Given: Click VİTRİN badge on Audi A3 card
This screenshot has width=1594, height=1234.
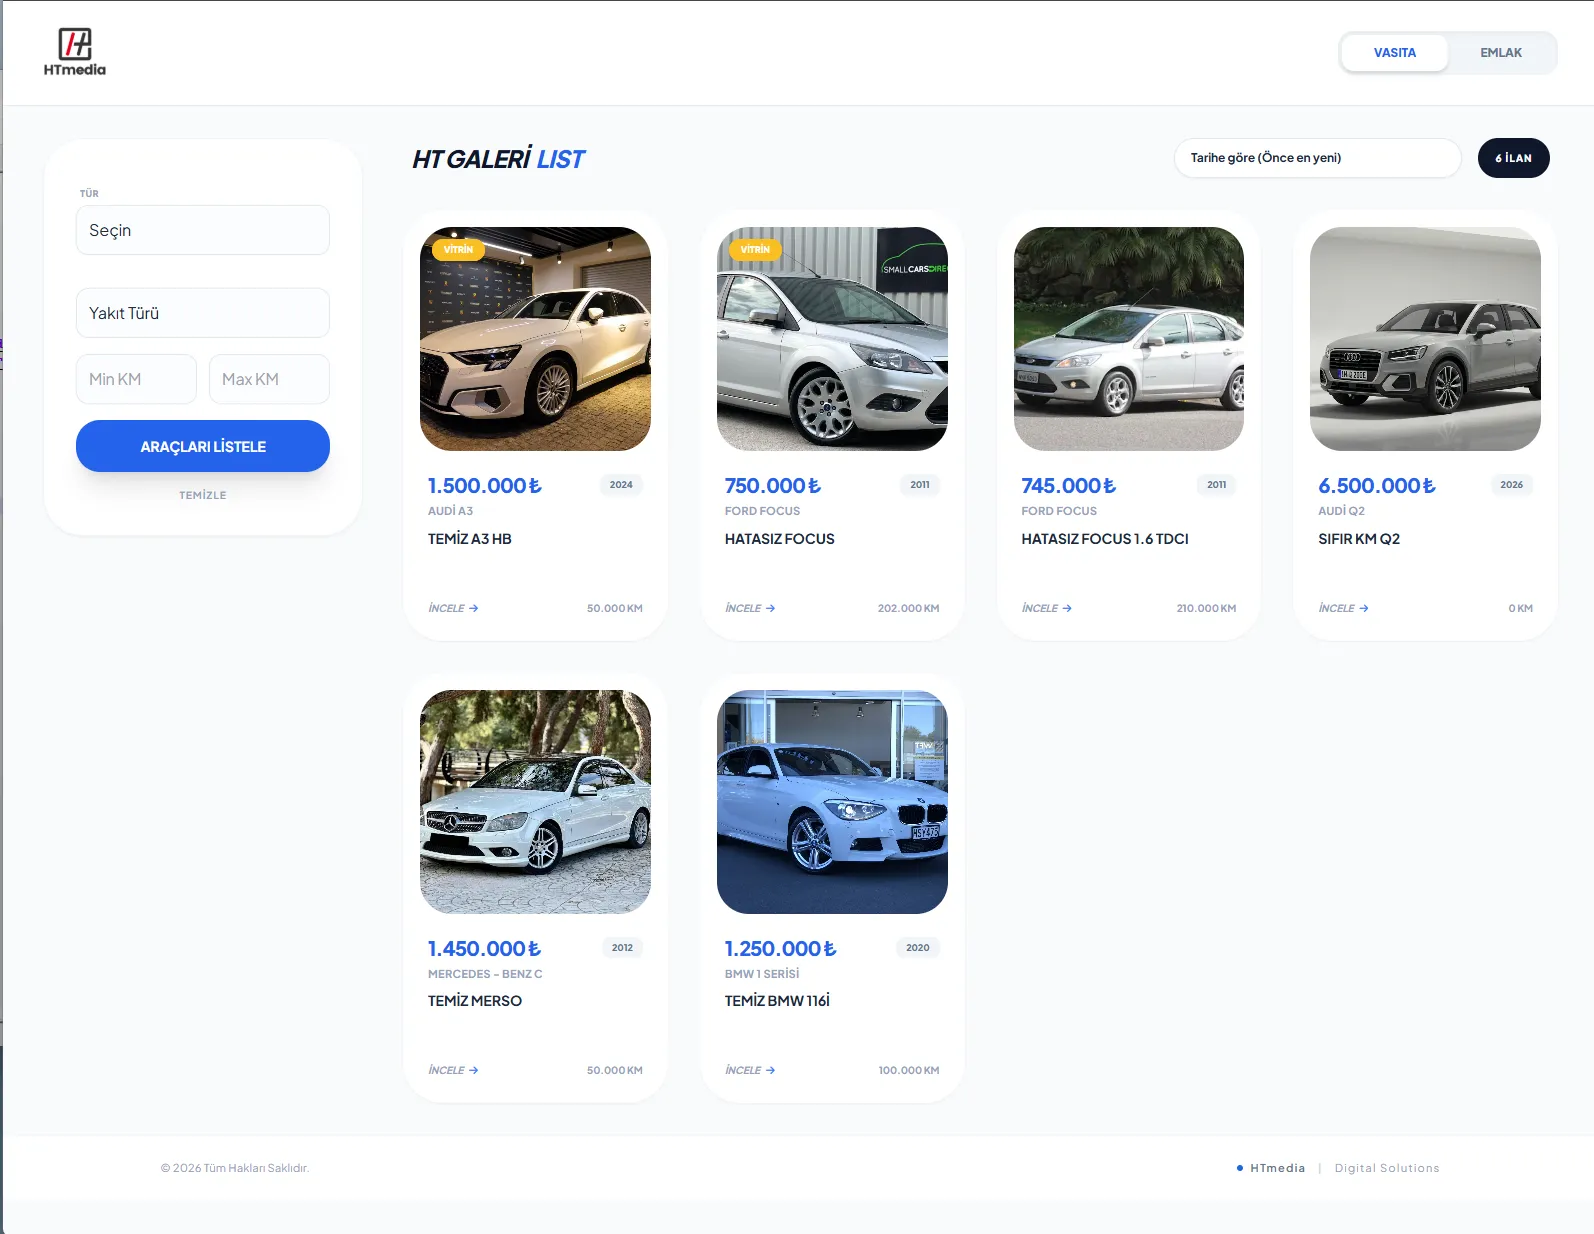Looking at the screenshot, I should [x=458, y=249].
